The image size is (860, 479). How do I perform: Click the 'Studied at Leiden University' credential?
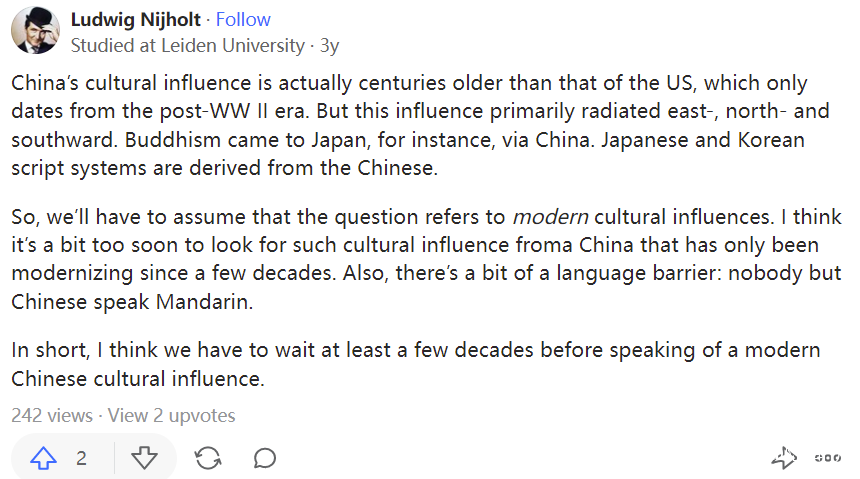tap(188, 45)
